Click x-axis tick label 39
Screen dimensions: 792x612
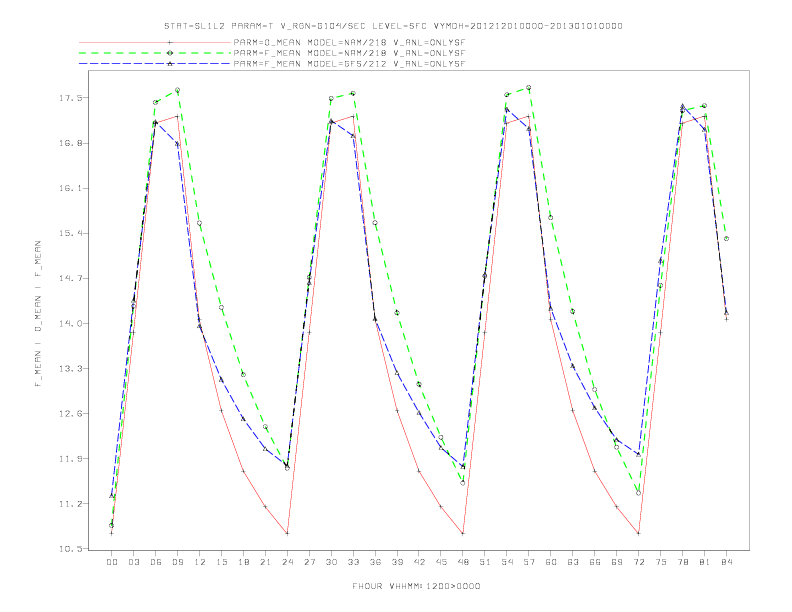coord(397,562)
